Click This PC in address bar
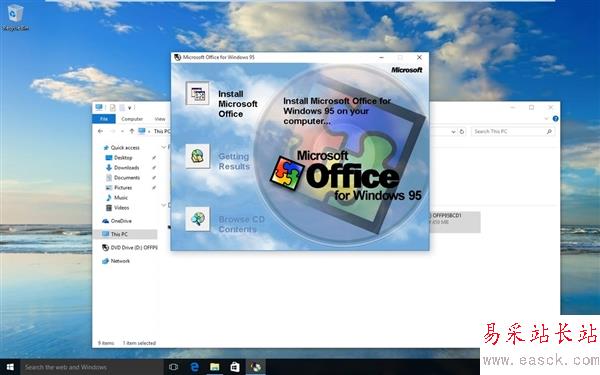The image size is (600, 375). point(162,131)
